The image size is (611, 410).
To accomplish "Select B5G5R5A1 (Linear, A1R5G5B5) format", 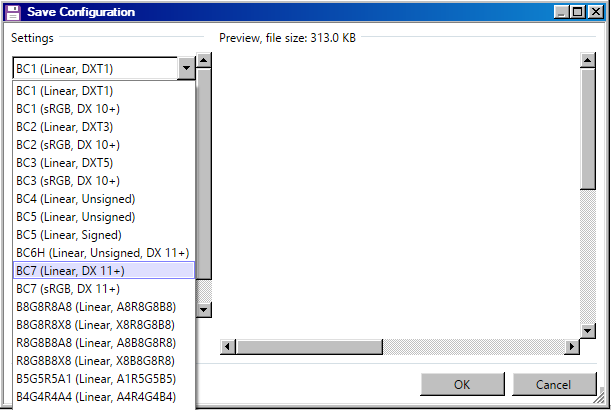I will pyautogui.click(x=104, y=378).
